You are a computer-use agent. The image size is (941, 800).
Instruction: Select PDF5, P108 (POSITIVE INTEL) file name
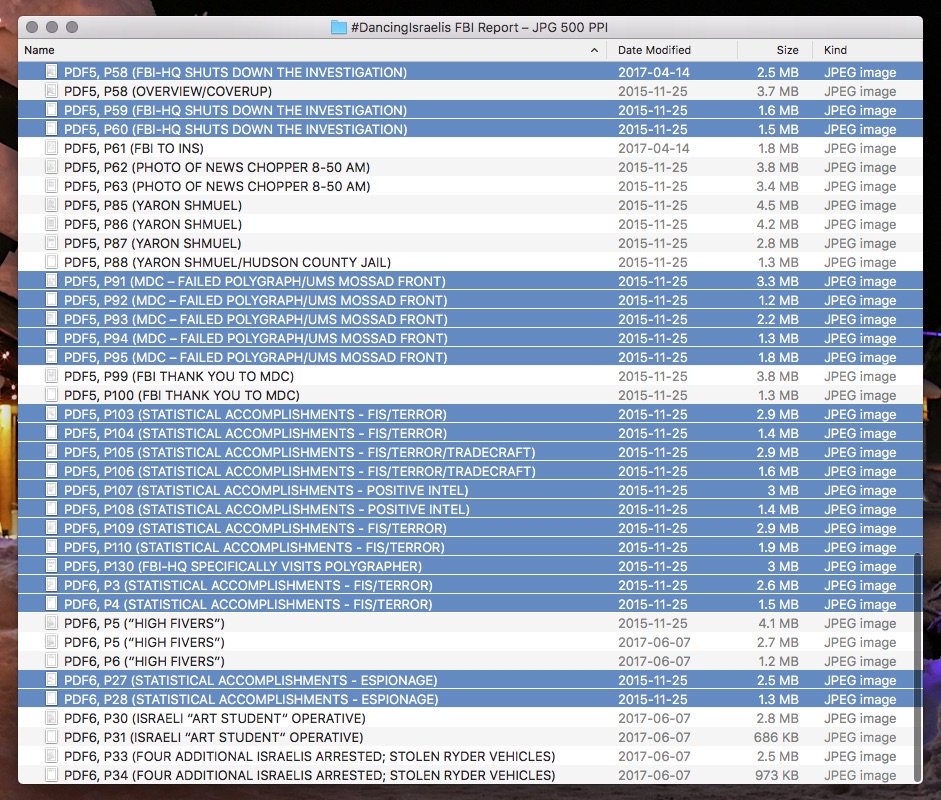point(266,510)
